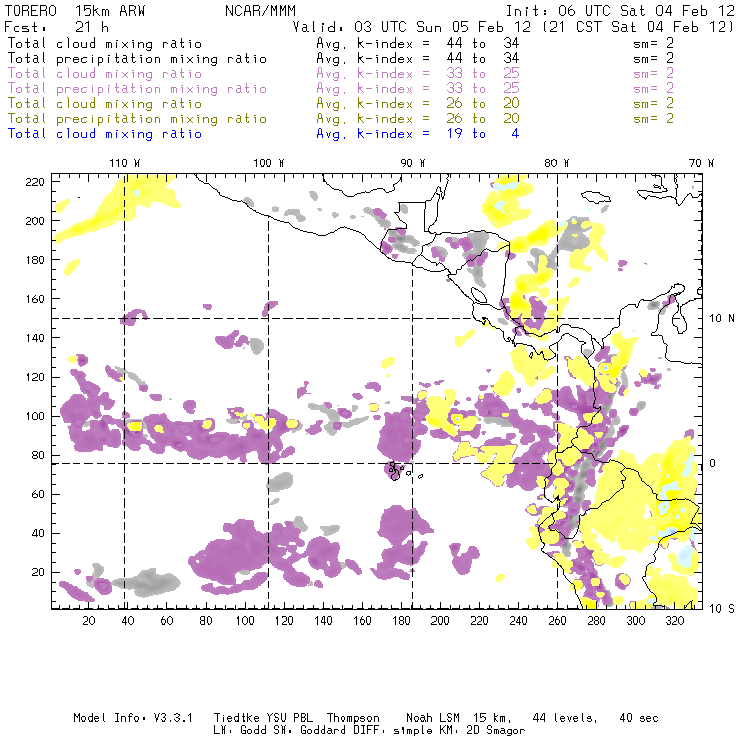Click the x-axis tick label '320'
The height and width of the screenshot is (740, 740).
point(674,621)
